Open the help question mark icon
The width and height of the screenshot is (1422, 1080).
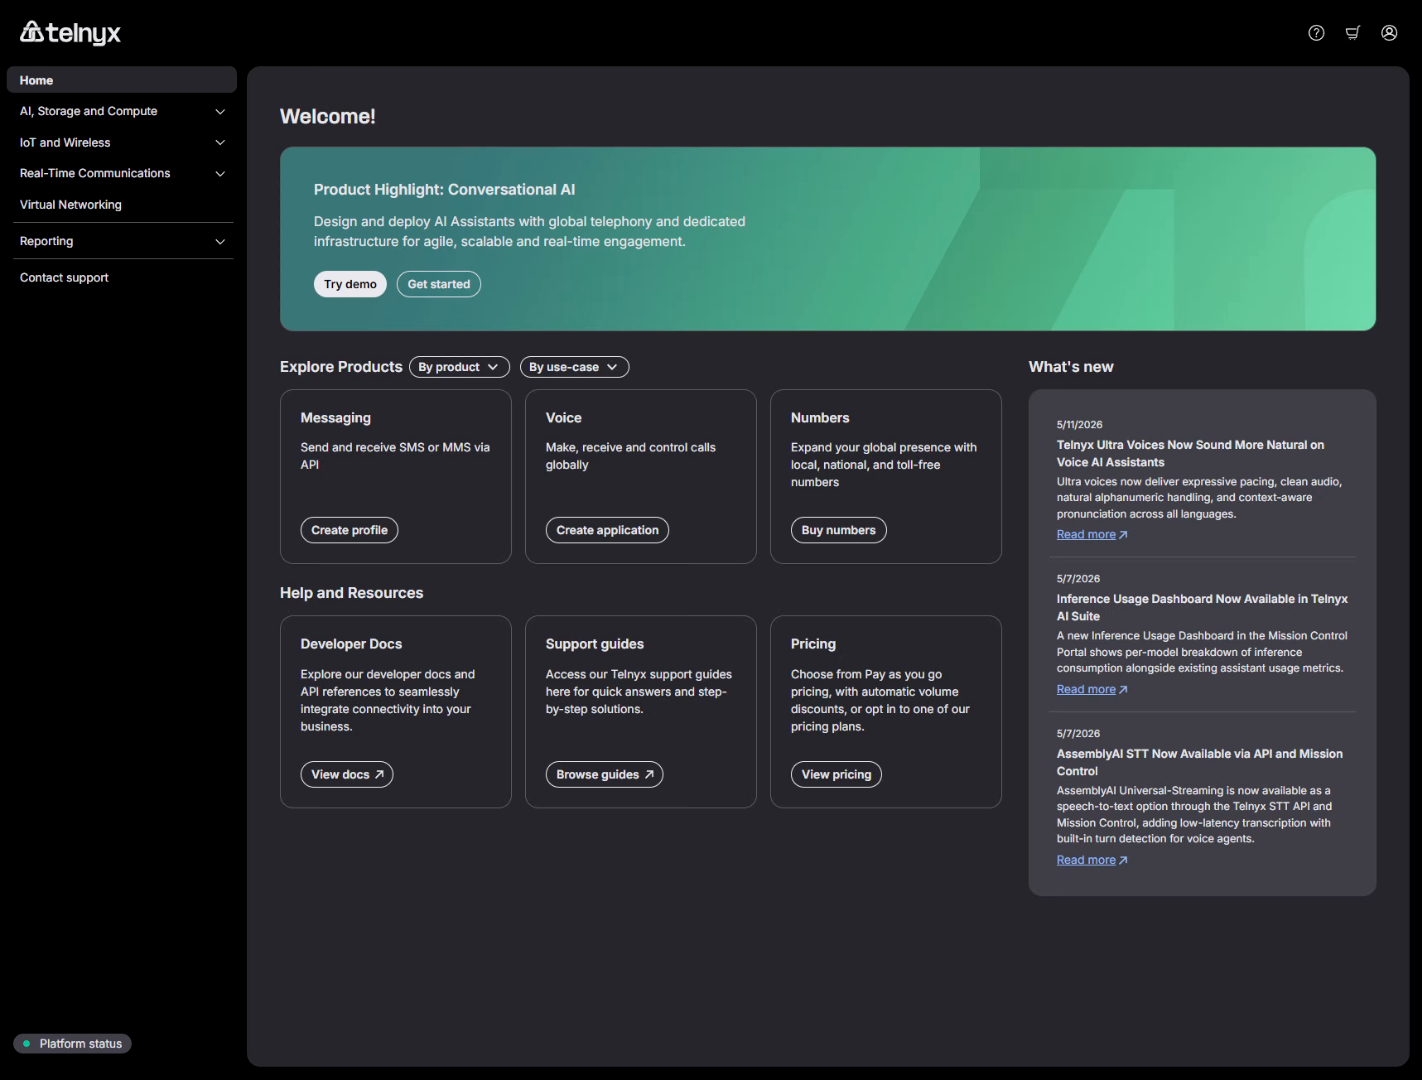[1316, 33]
